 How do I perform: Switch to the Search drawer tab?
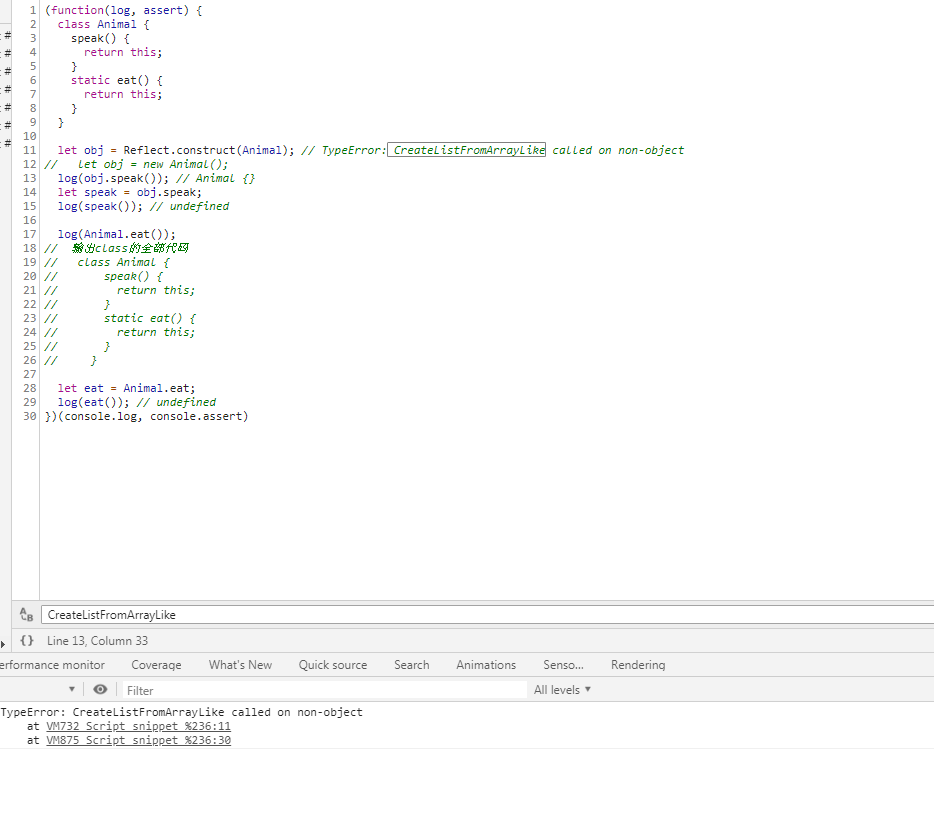click(412, 665)
